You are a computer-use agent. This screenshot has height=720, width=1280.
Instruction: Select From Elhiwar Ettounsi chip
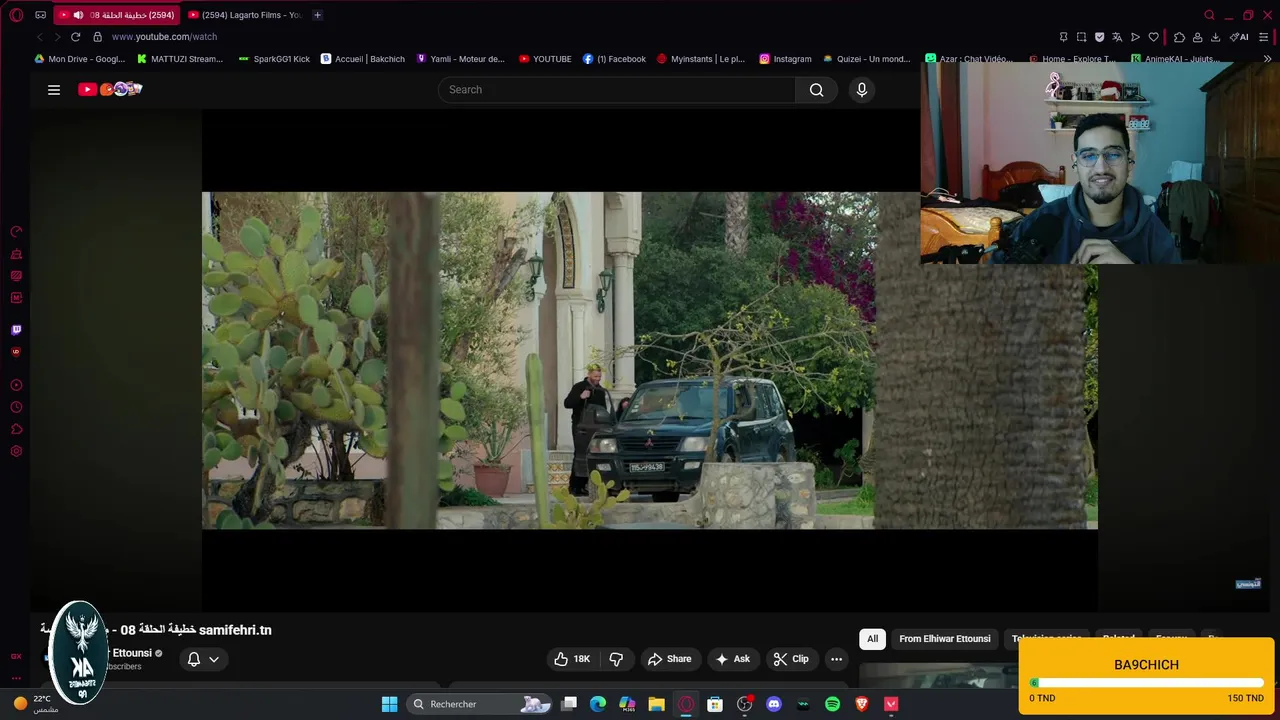pyautogui.click(x=944, y=639)
